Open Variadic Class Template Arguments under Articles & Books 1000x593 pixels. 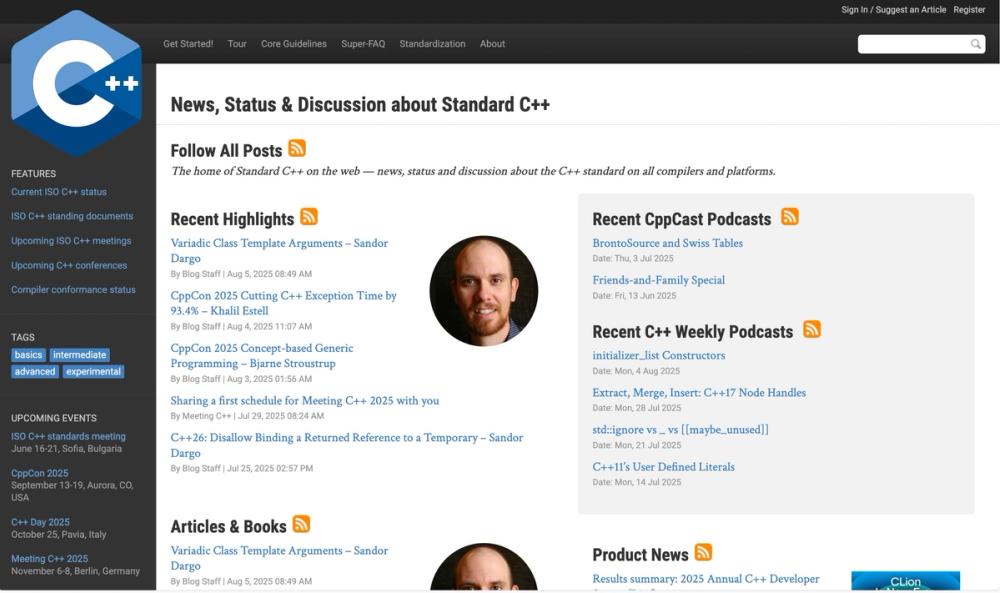point(279,558)
